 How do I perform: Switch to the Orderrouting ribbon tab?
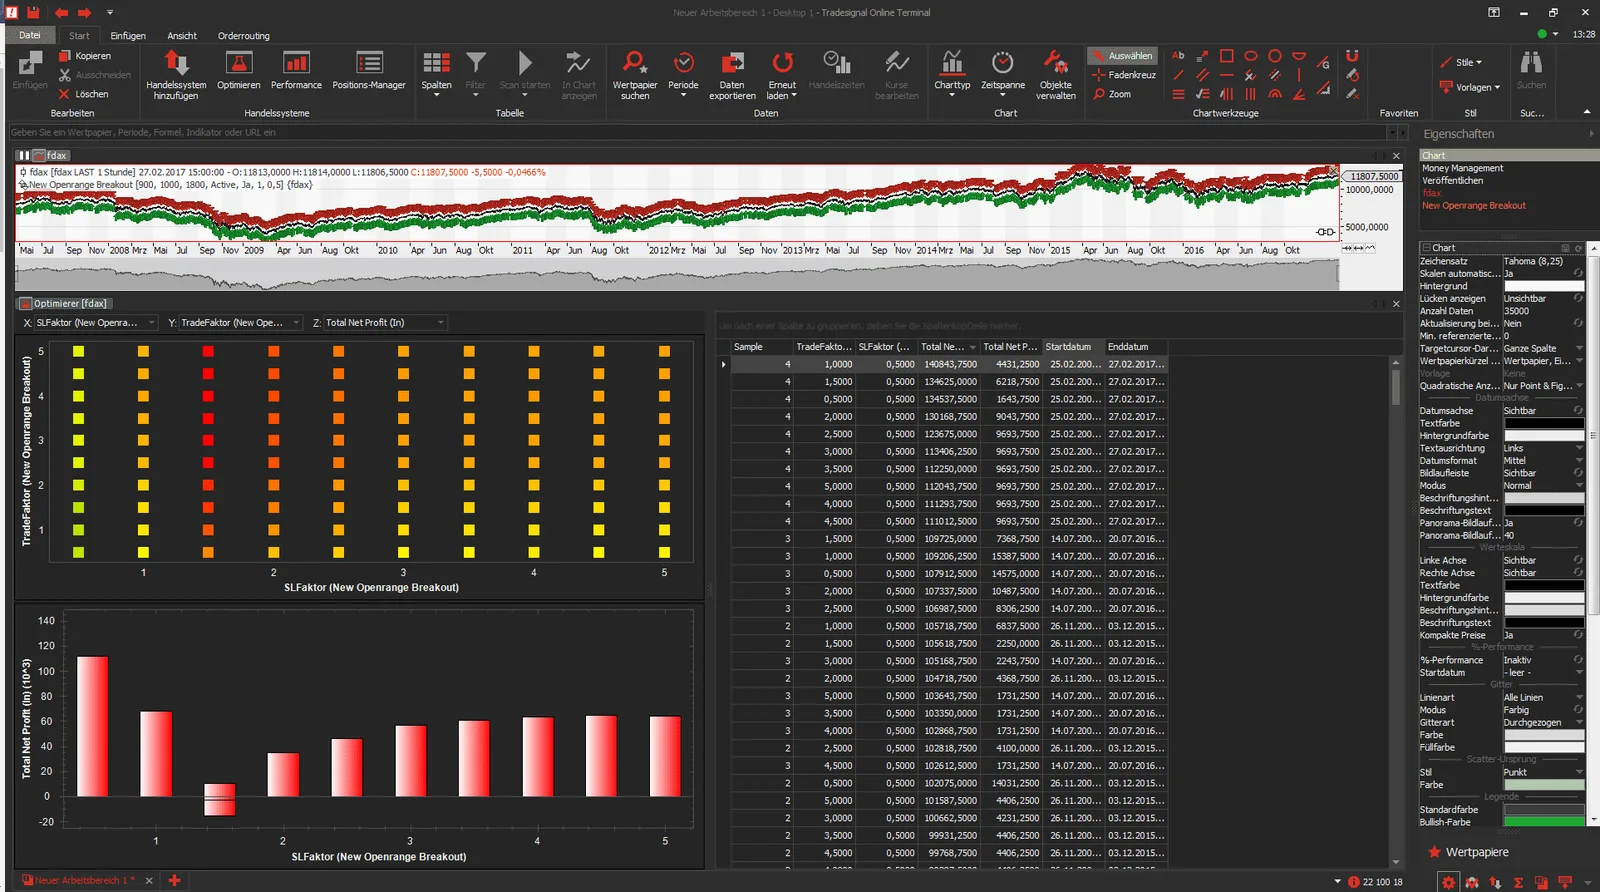[x=244, y=36]
